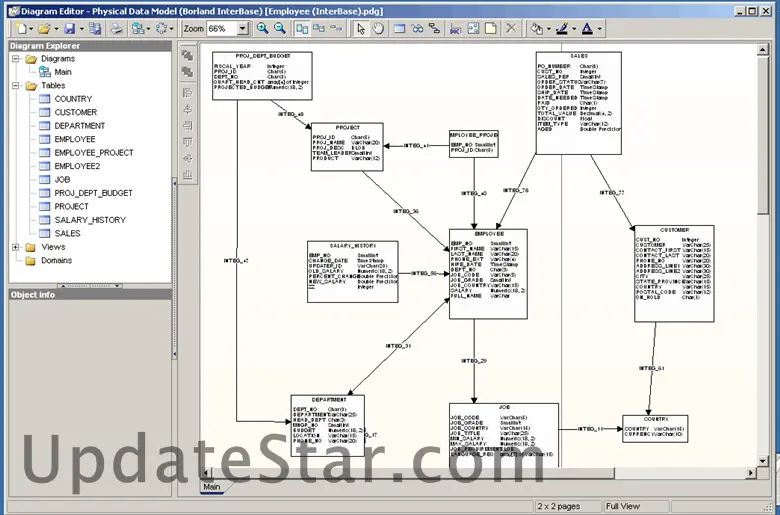Image resolution: width=780 pixels, height=515 pixels.
Task: Collapse the Tables tree node
Action: (x=16, y=86)
